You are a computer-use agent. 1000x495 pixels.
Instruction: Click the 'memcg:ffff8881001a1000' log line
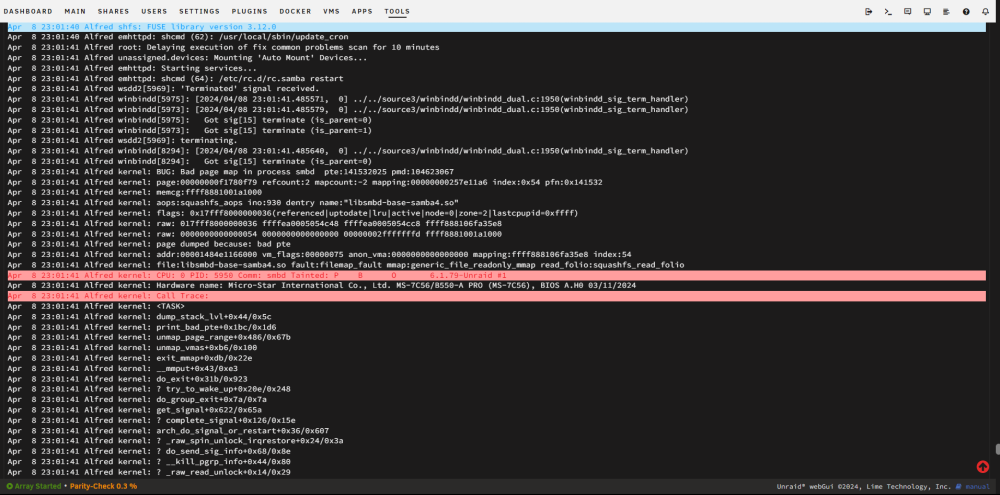coord(135,192)
